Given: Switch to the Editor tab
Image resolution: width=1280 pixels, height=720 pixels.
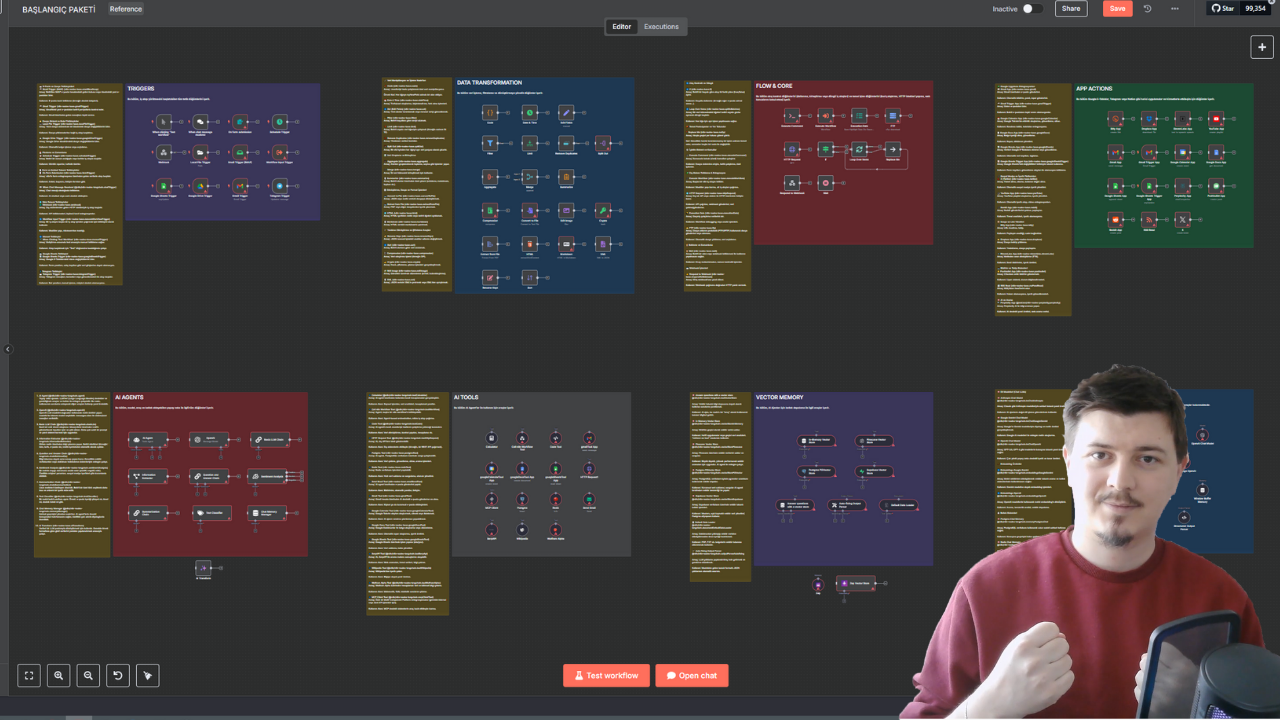Looking at the screenshot, I should click(x=621, y=27).
